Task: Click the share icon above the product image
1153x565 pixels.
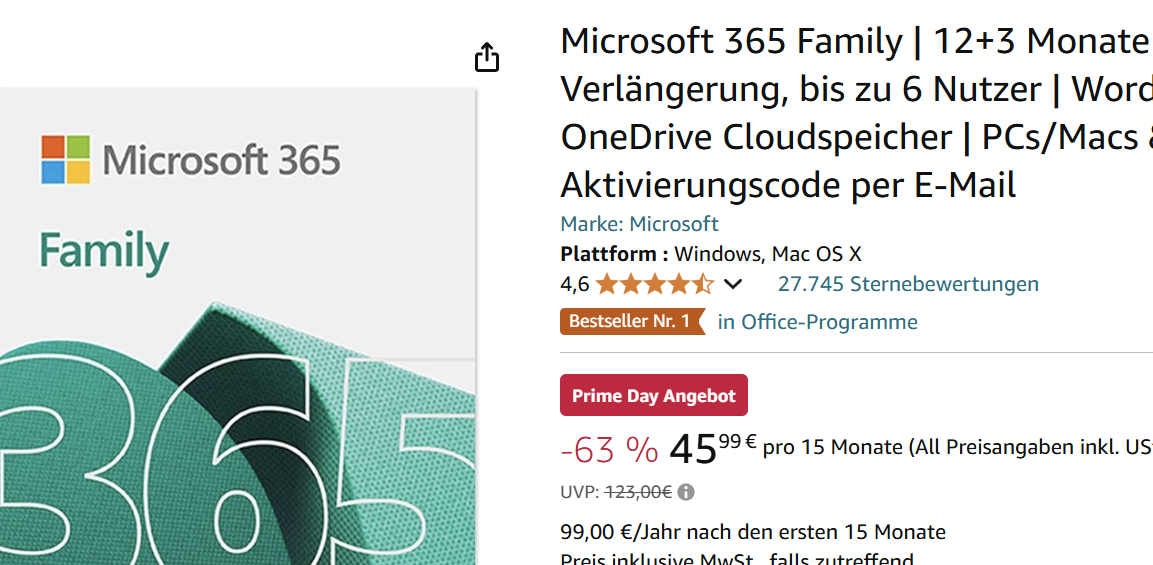Action: [486, 57]
